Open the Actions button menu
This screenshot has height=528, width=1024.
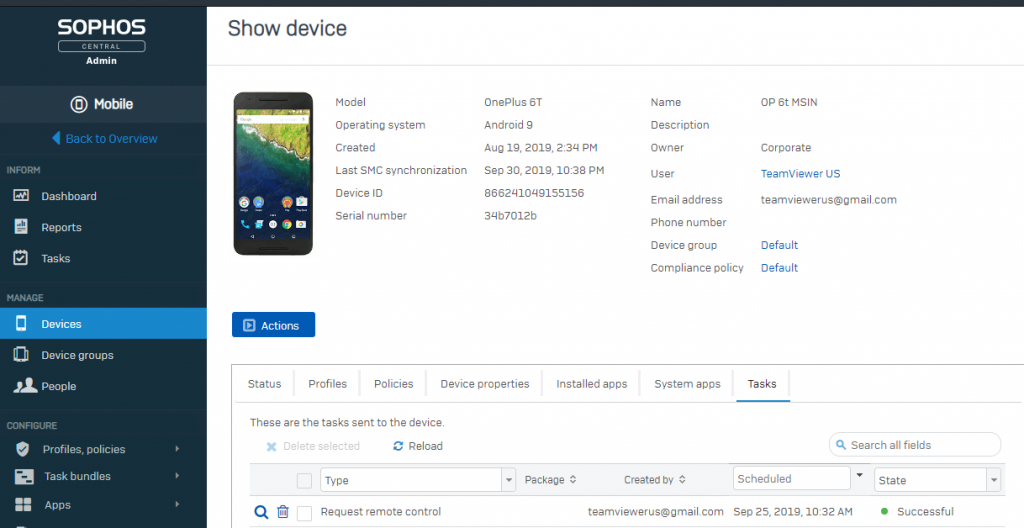pos(274,325)
